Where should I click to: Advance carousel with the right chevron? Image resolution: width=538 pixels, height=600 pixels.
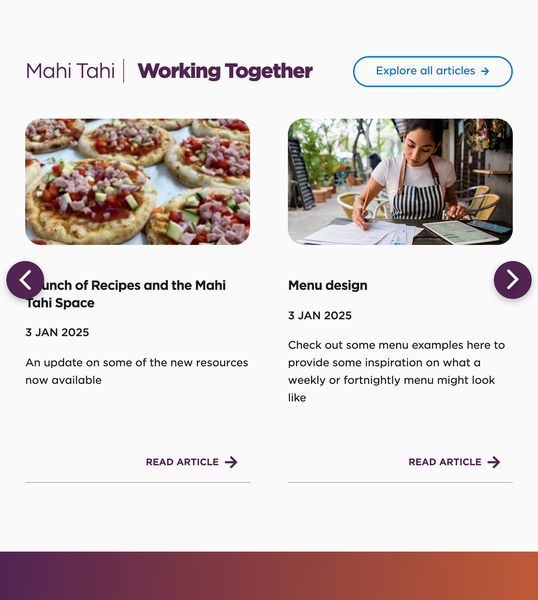tap(512, 280)
